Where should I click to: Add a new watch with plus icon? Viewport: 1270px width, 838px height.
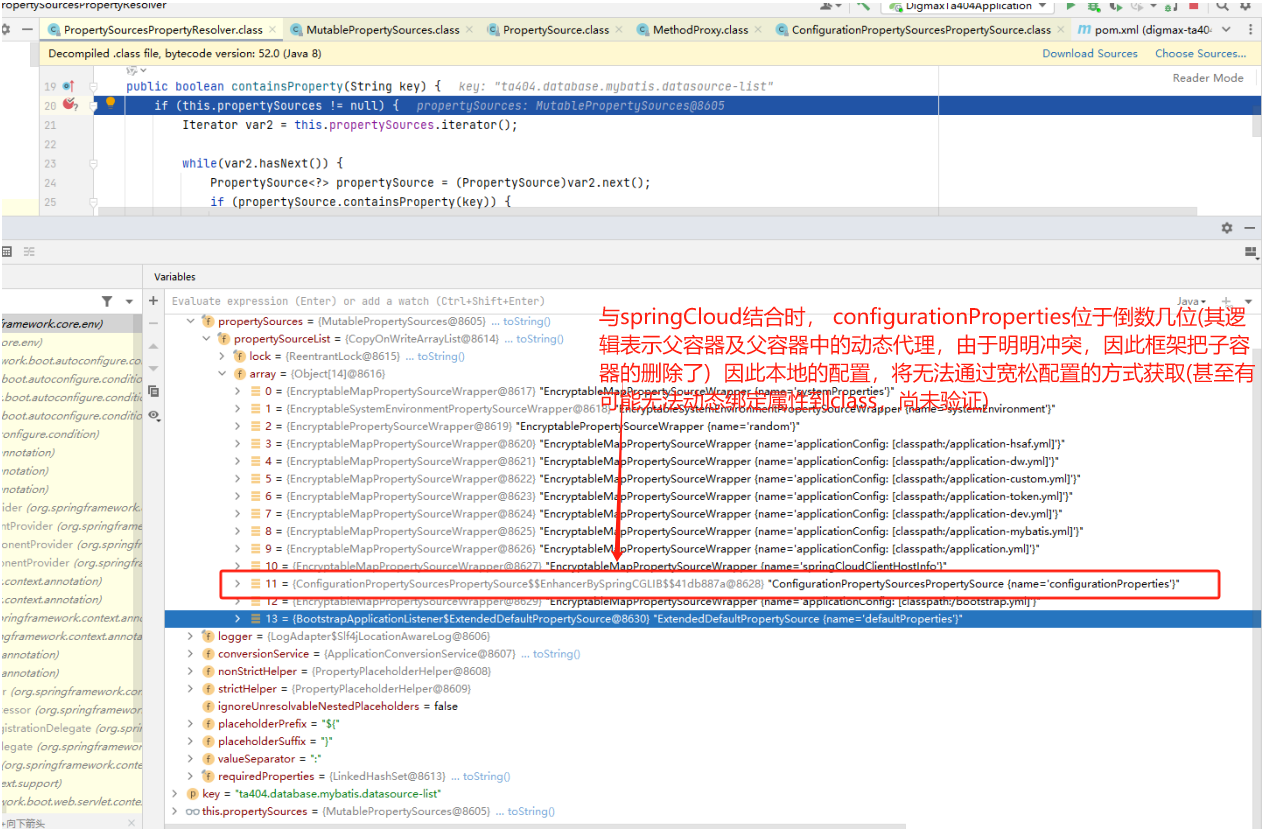point(153,300)
